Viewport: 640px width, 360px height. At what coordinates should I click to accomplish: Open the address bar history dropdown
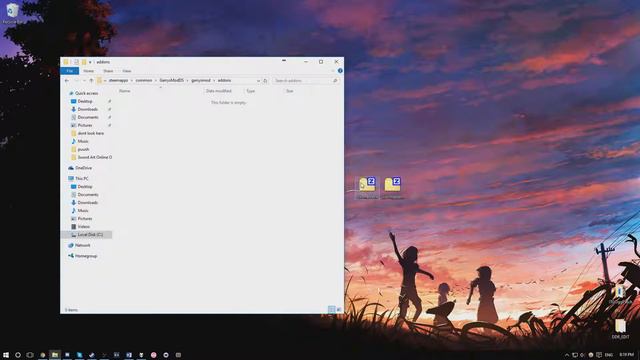click(x=258, y=81)
